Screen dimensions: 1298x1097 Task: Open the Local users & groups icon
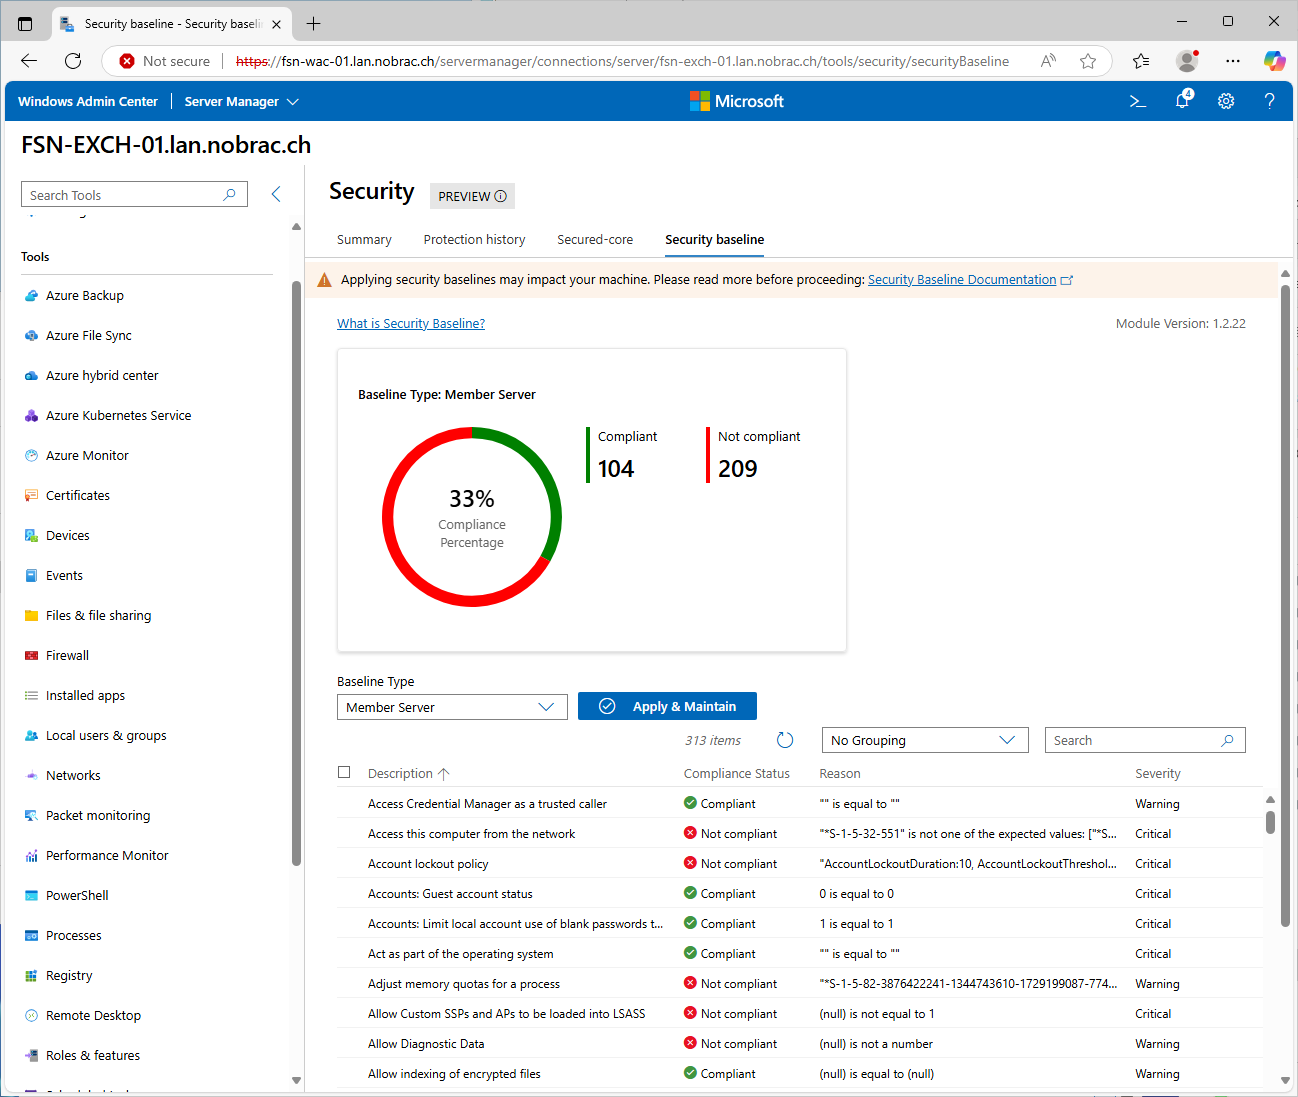click(31, 736)
